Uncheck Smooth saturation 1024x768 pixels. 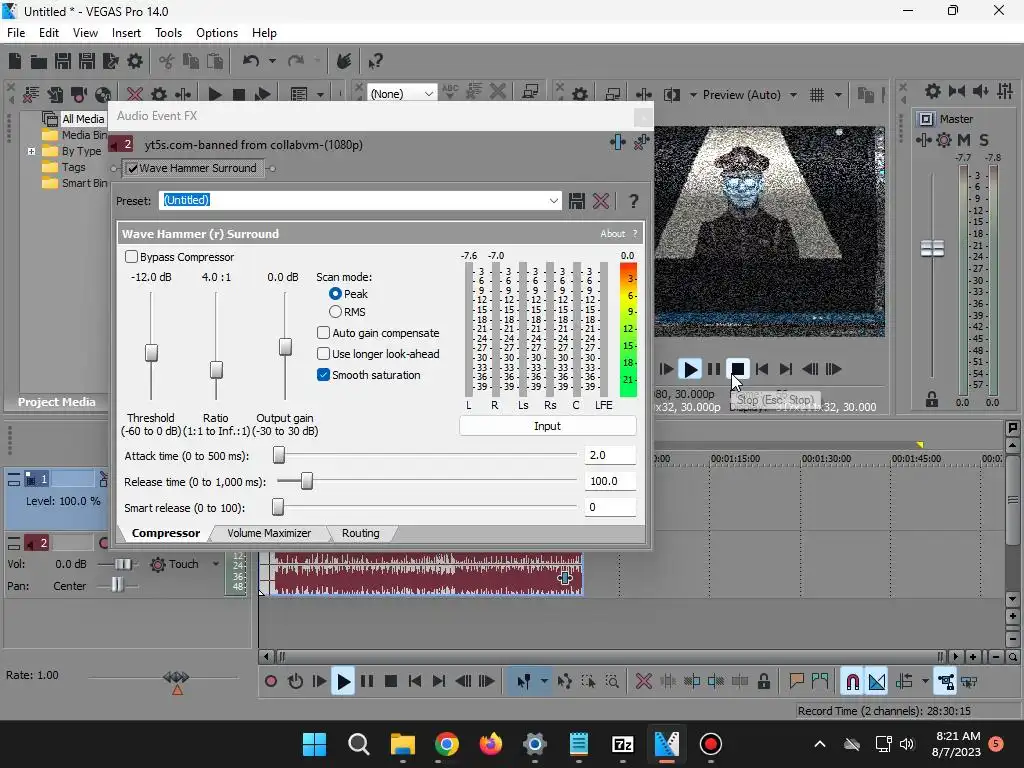[x=323, y=375]
